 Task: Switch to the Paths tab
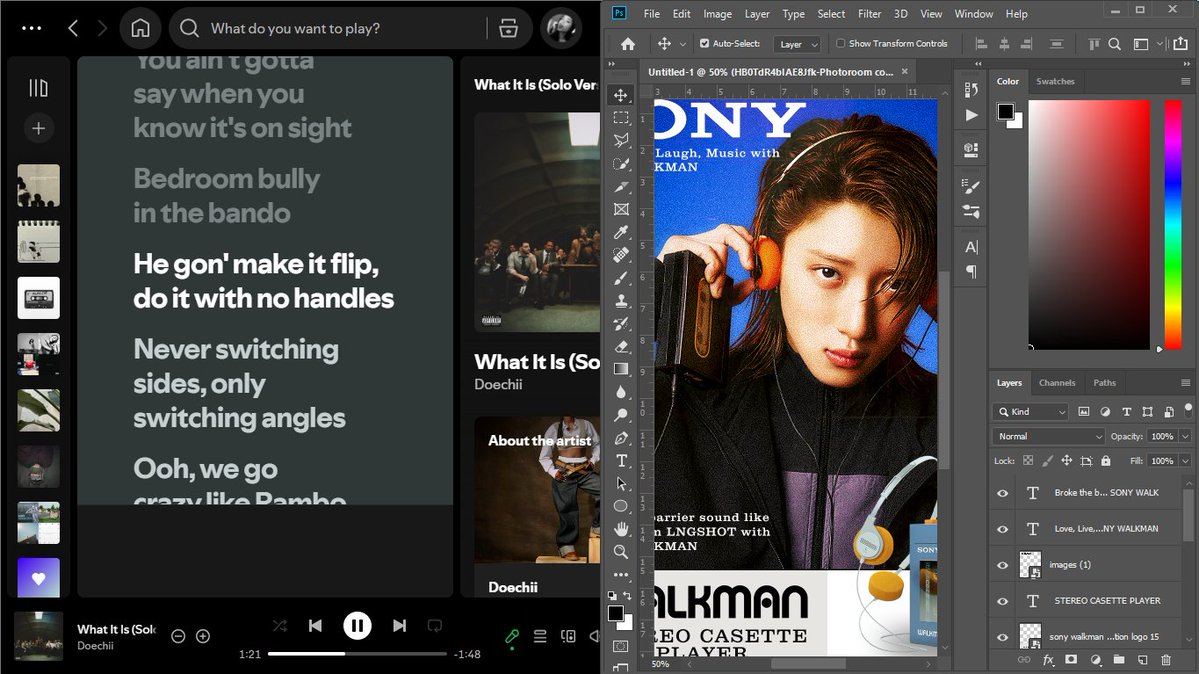click(x=1104, y=383)
